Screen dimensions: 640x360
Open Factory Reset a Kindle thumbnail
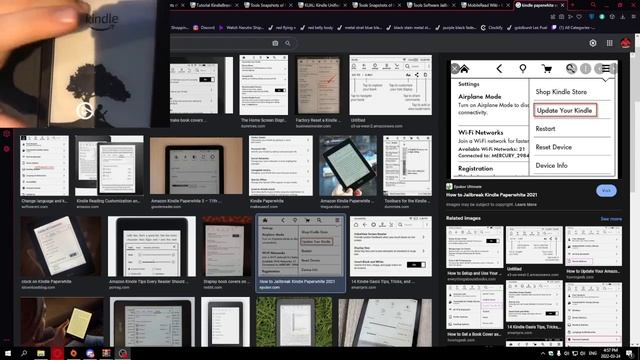318,85
